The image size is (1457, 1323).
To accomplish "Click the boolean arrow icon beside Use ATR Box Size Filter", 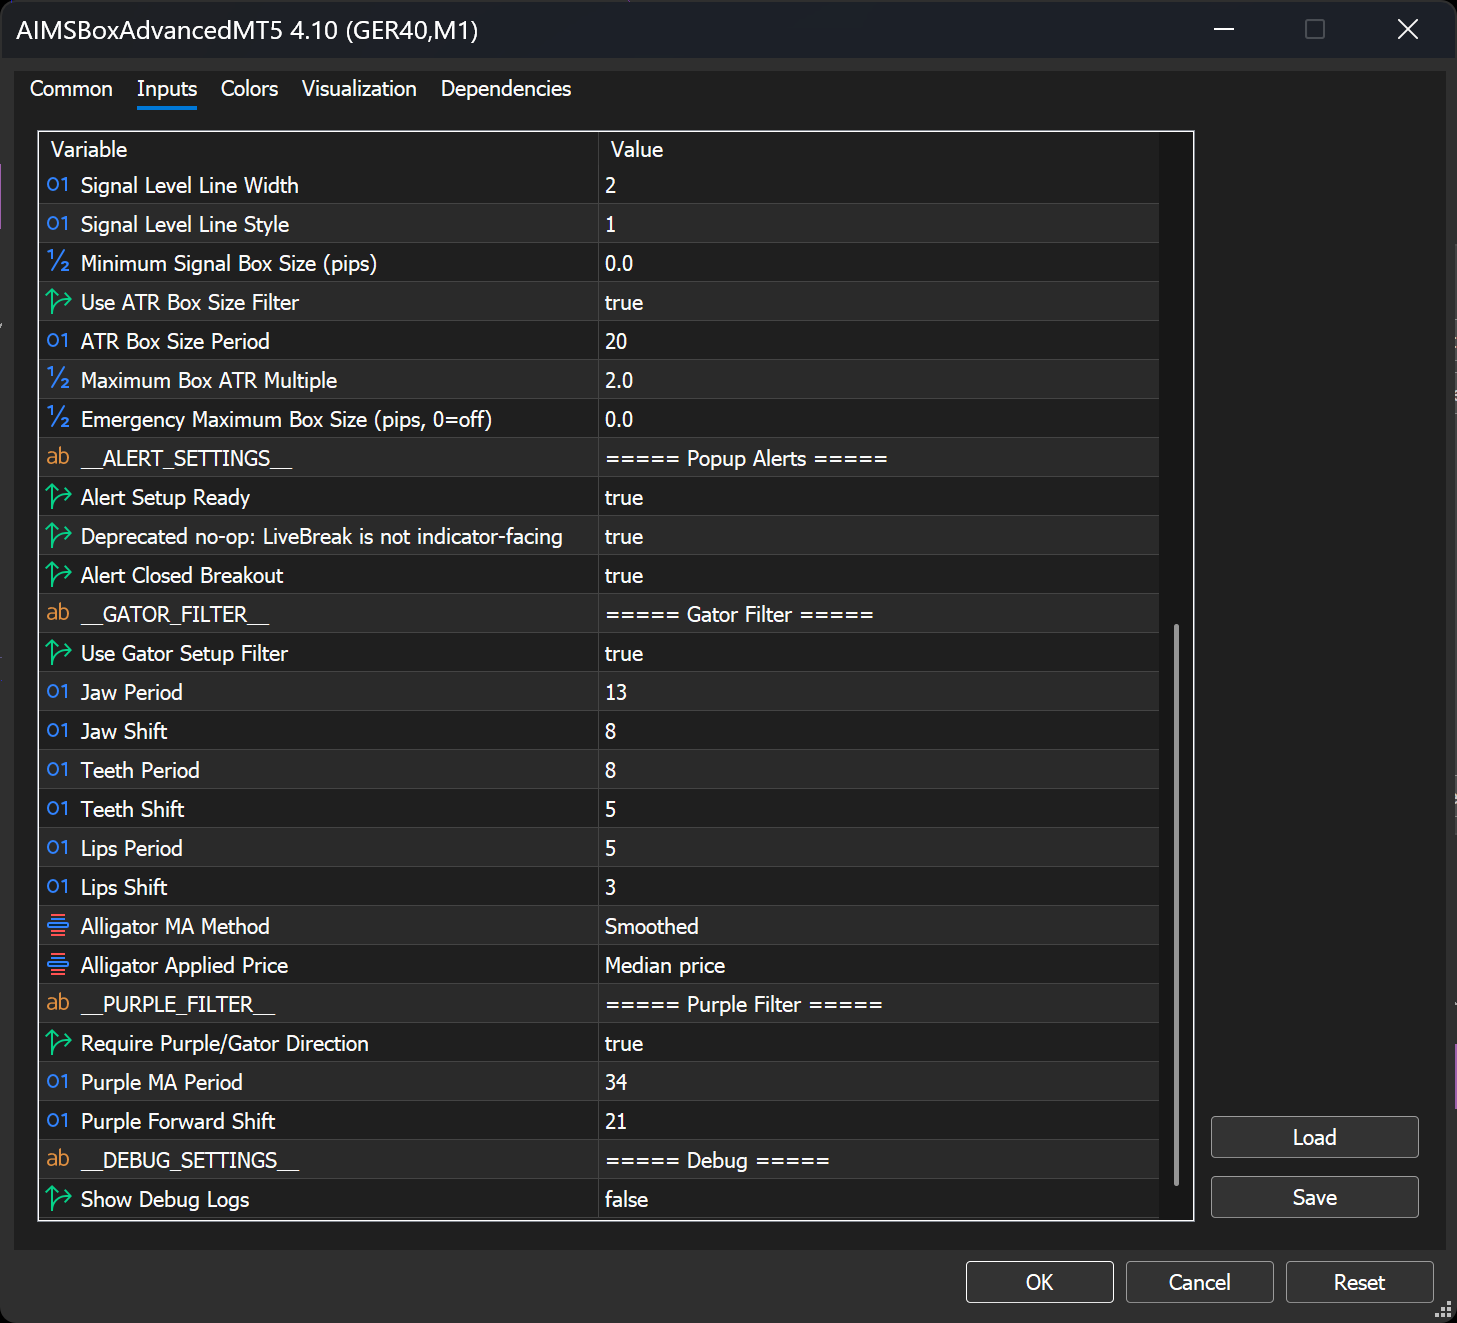I will (58, 301).
